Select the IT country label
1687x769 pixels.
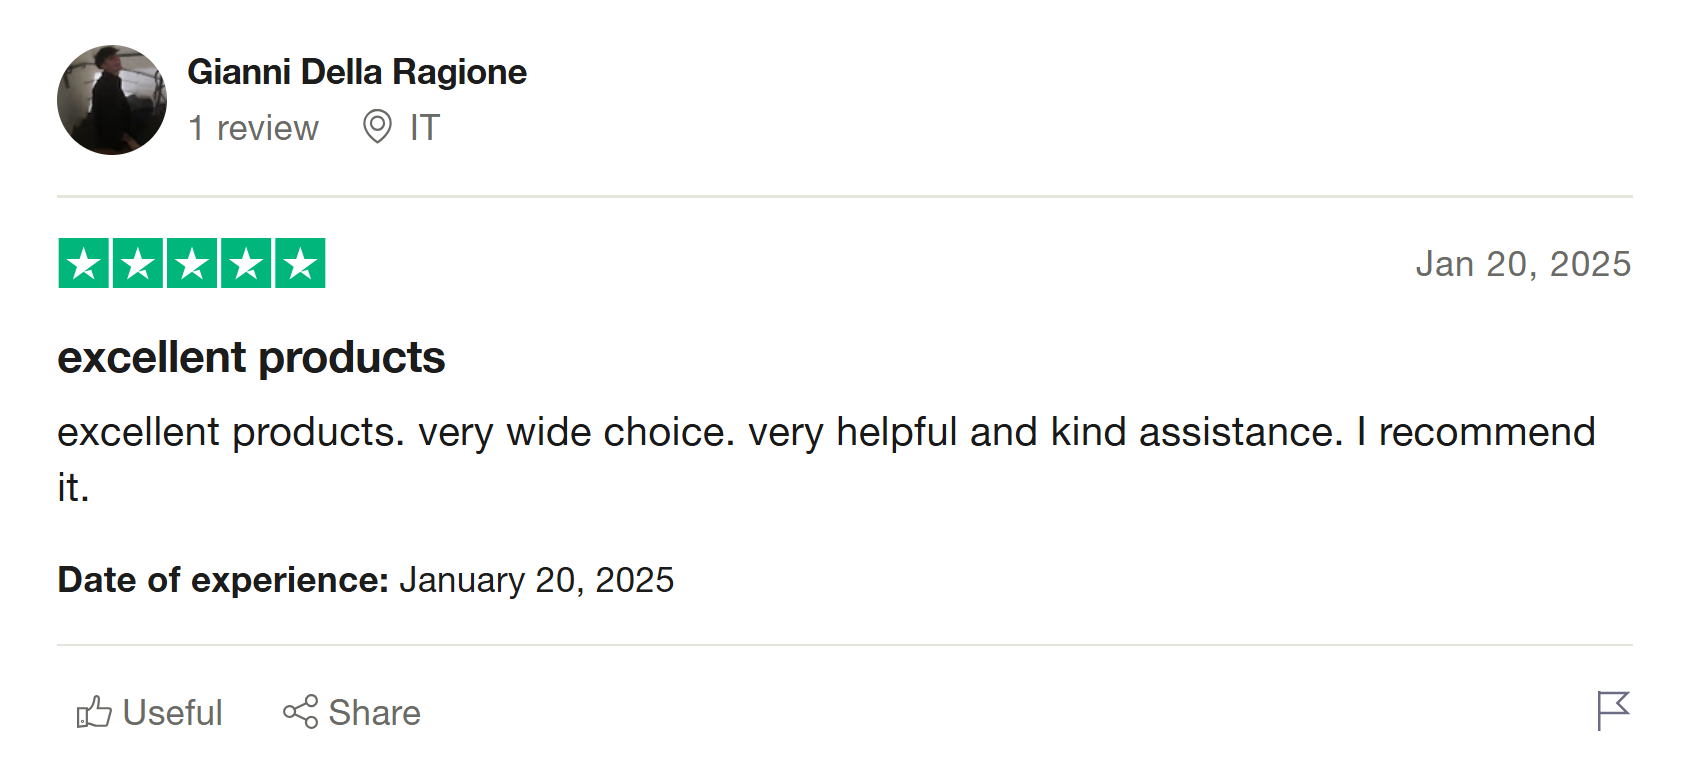(x=424, y=128)
